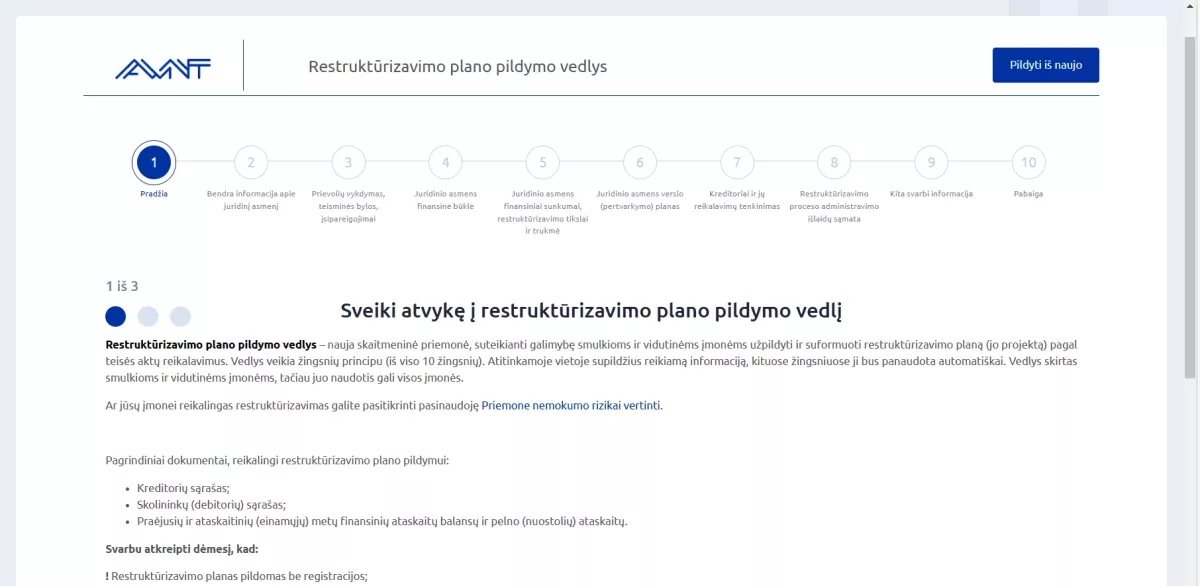Select the Pabaiga step label text

(1027, 192)
